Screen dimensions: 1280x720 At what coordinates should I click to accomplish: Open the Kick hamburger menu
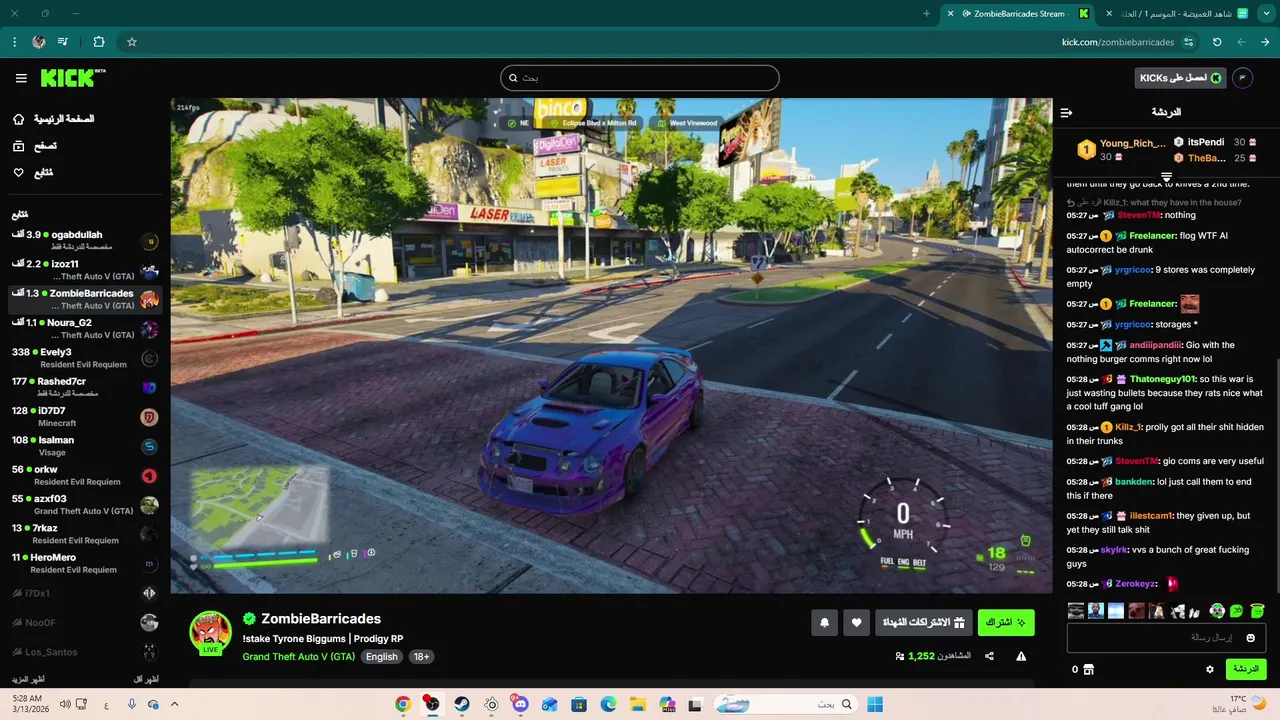(x=21, y=78)
